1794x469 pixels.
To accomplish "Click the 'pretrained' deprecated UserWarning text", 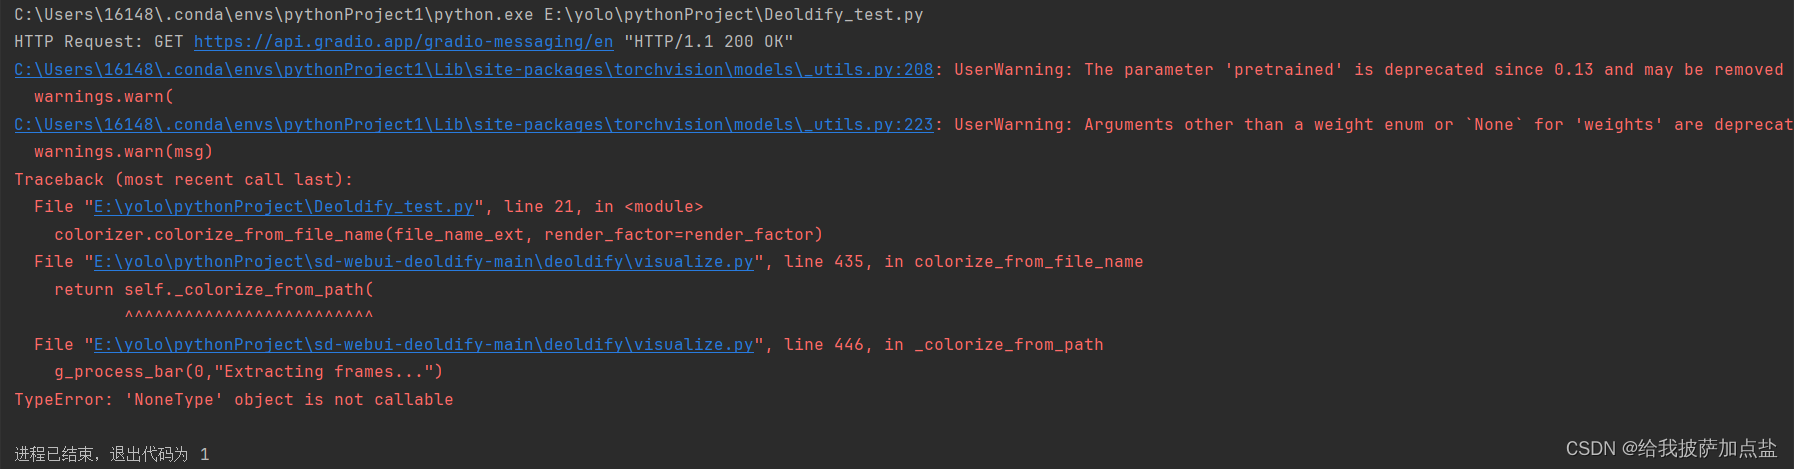I will (1369, 70).
